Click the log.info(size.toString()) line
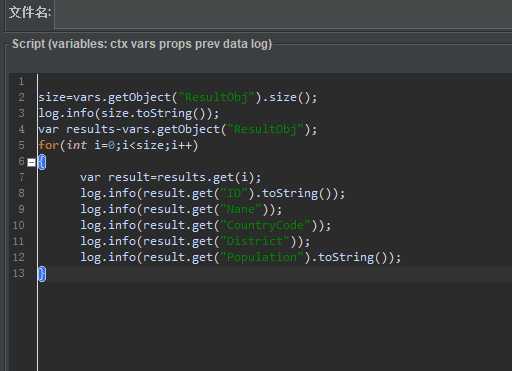 tap(129, 113)
